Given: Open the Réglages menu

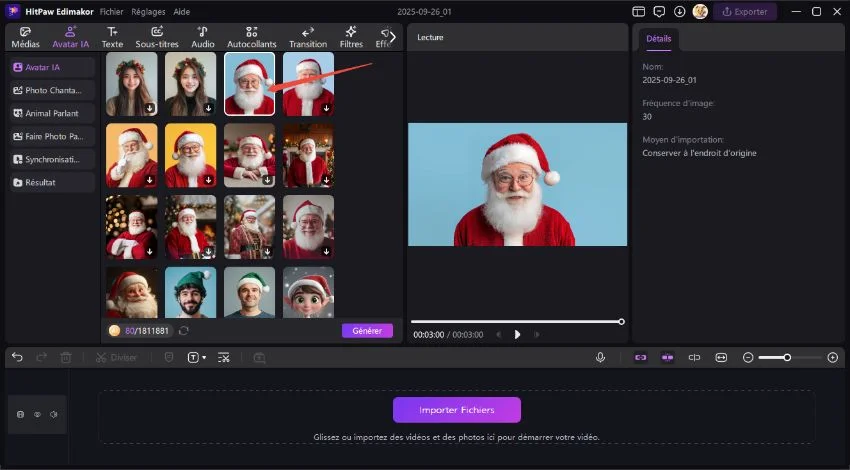Looking at the screenshot, I should click(x=148, y=11).
